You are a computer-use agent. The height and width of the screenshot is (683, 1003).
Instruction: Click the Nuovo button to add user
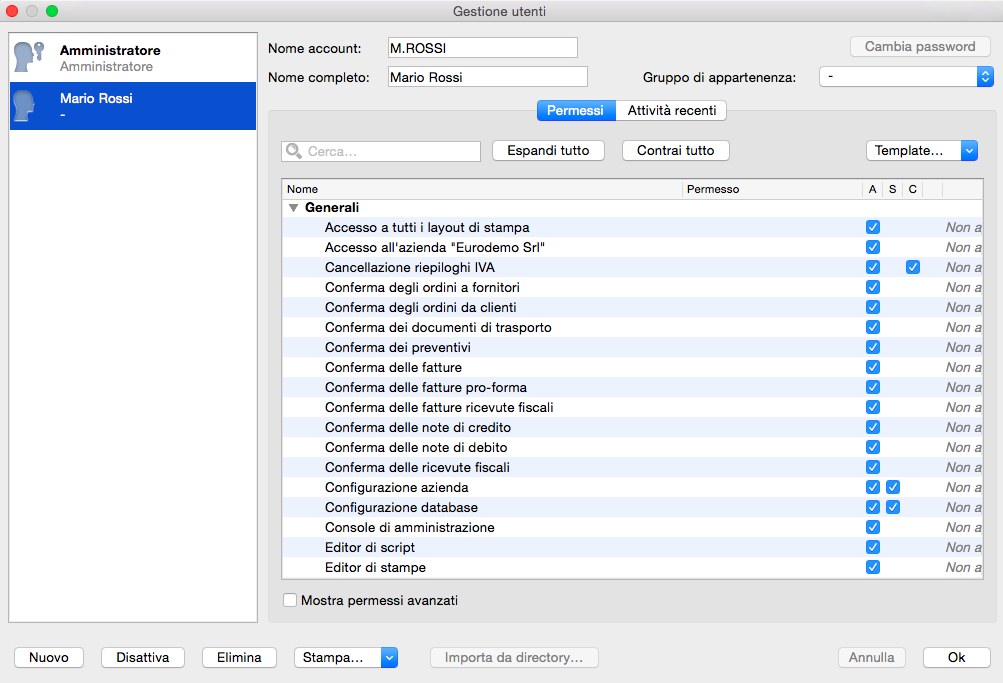click(49, 657)
